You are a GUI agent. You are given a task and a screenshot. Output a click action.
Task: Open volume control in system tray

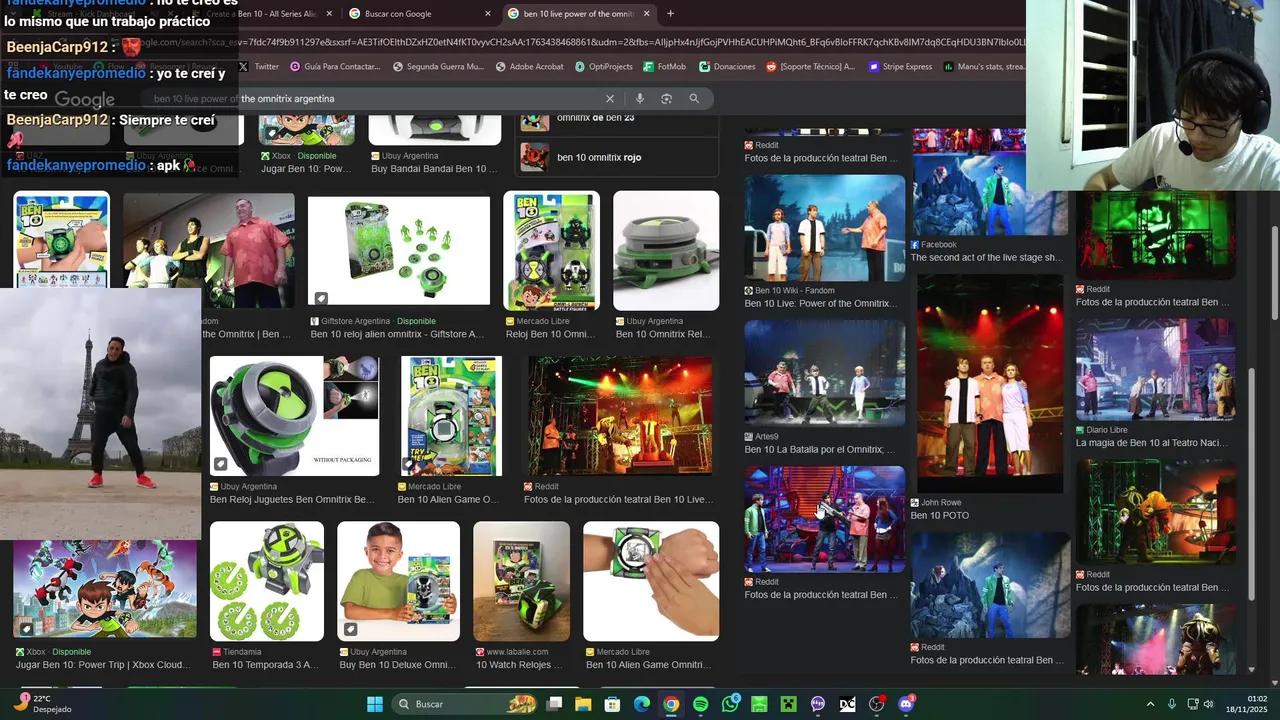tap(1209, 704)
